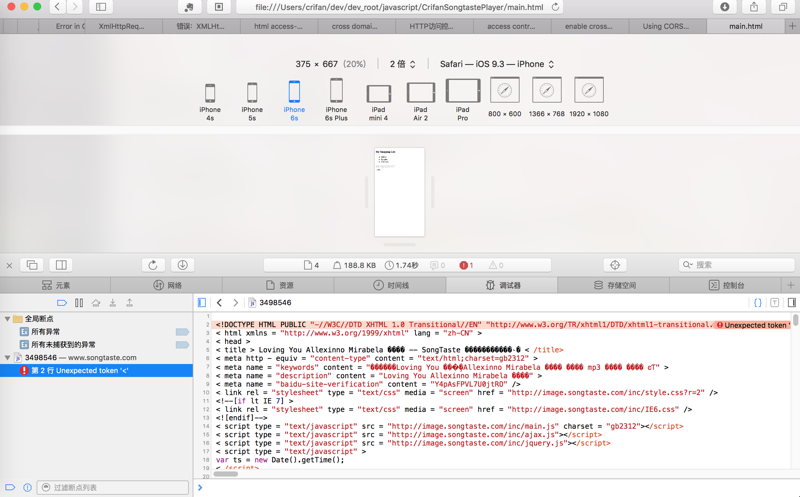Click the inspector 搜索 search field

point(737,265)
